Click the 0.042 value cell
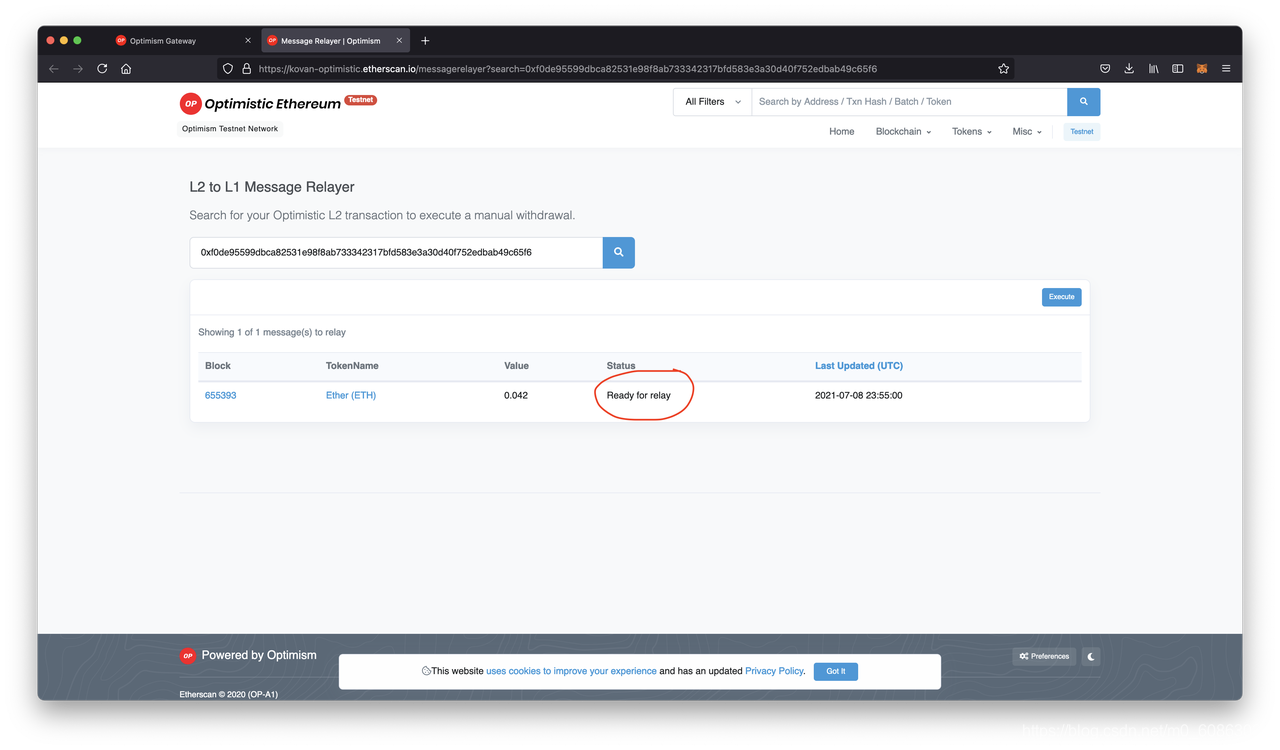 click(516, 396)
